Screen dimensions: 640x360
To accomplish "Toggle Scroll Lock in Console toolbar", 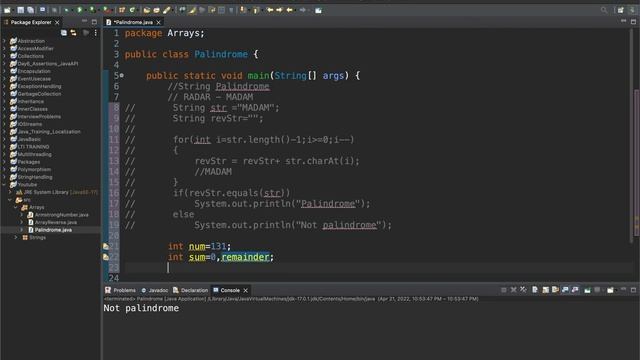I will tap(546, 290).
